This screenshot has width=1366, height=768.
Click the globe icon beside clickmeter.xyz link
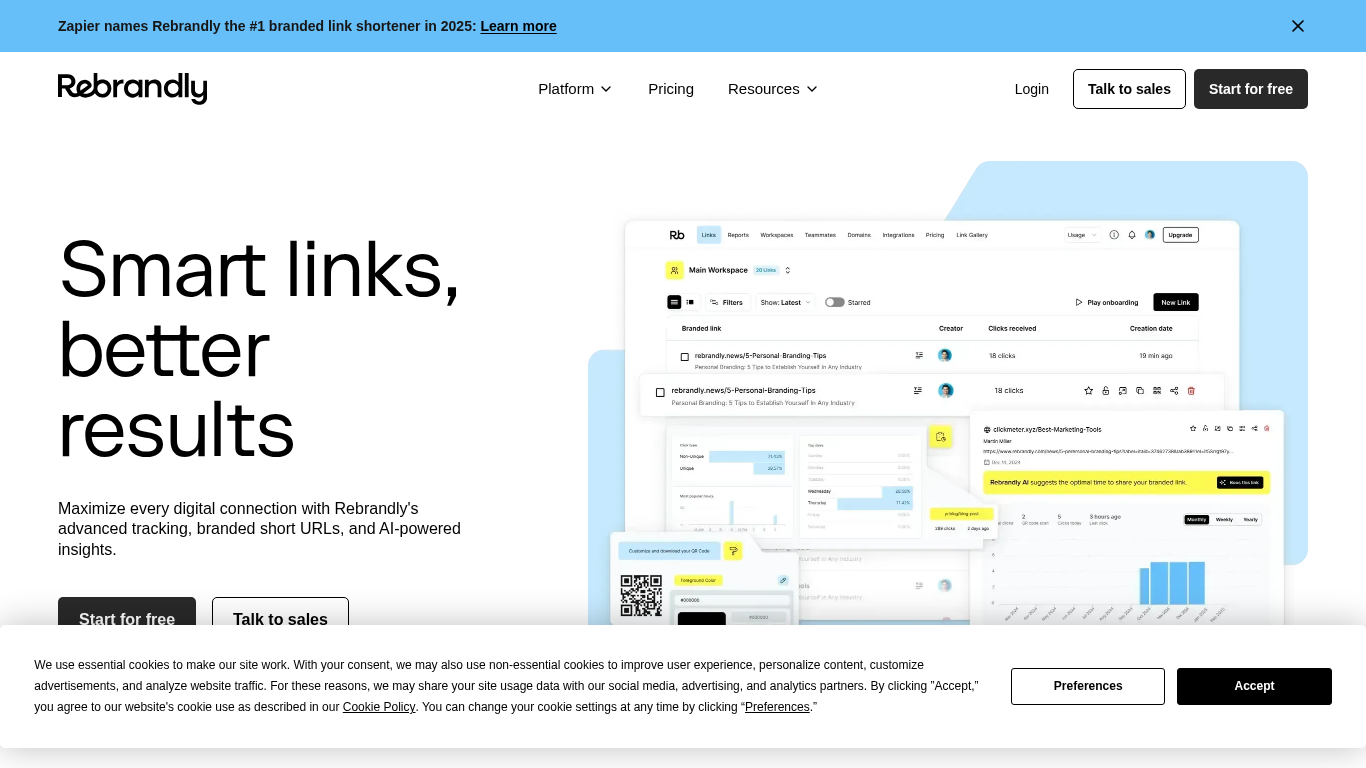point(987,429)
